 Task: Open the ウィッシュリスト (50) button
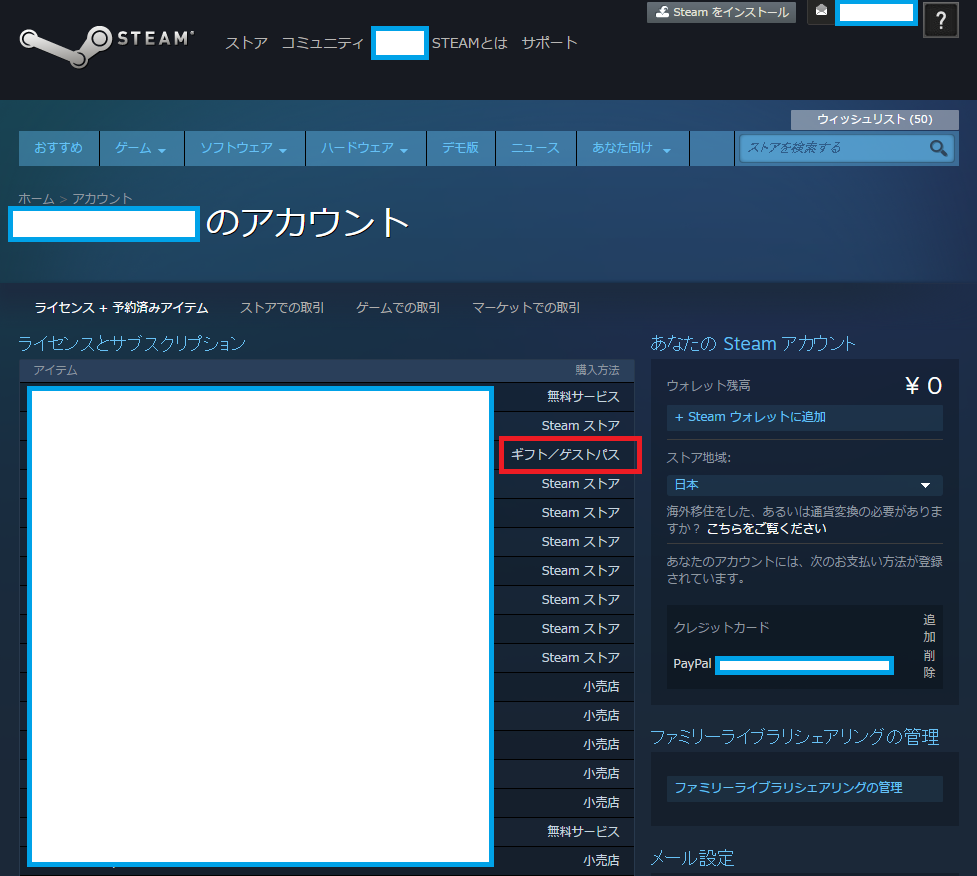click(874, 119)
